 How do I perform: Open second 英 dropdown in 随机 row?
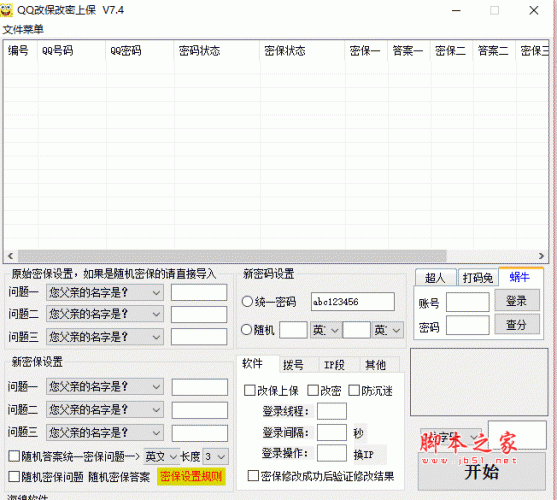[x=388, y=330]
